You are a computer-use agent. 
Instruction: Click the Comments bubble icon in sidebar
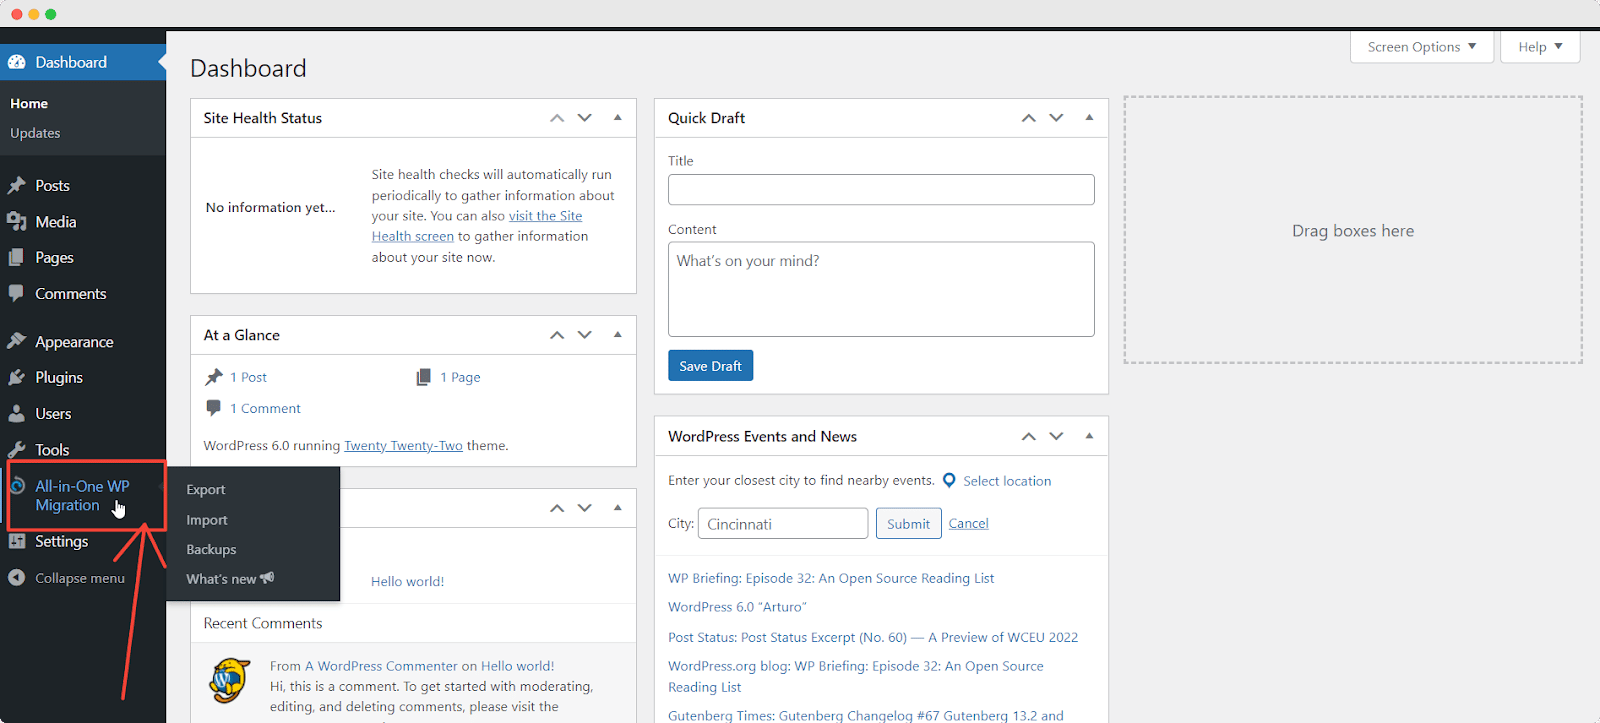coord(16,293)
